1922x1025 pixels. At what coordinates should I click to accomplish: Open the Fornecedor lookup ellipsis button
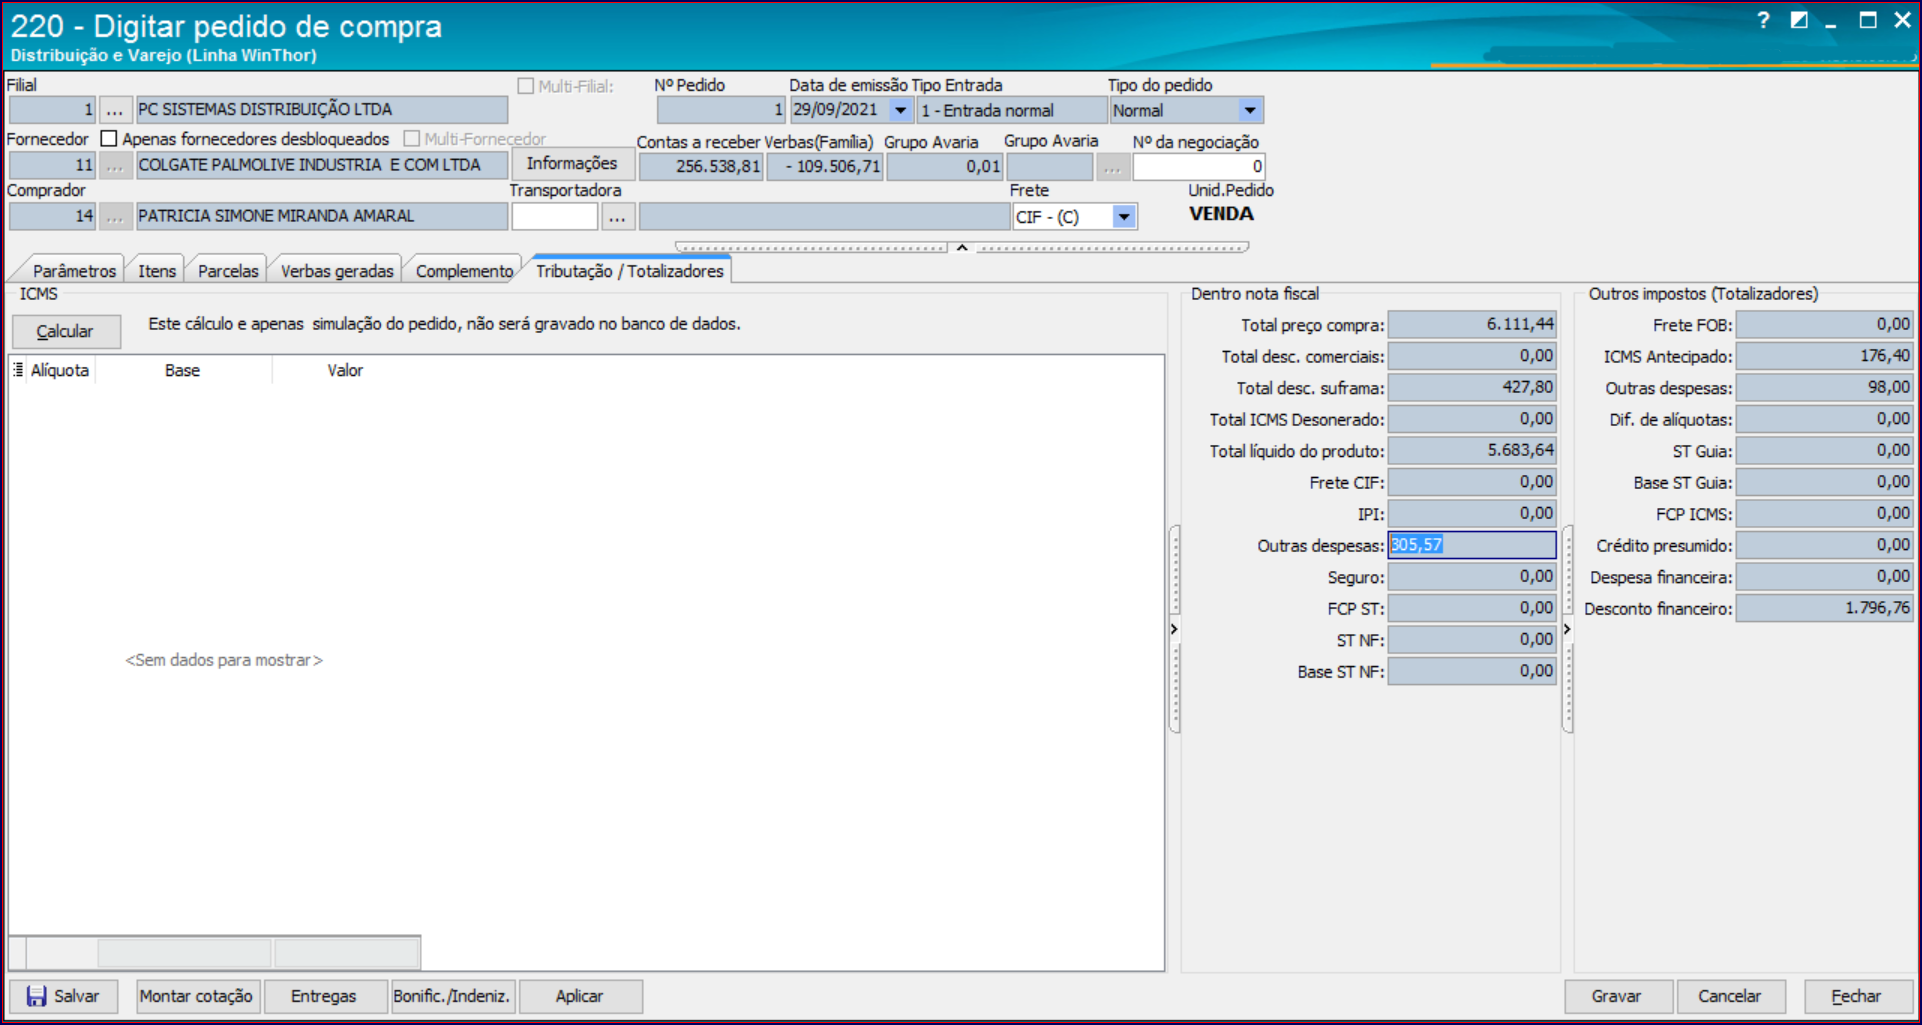click(x=115, y=165)
